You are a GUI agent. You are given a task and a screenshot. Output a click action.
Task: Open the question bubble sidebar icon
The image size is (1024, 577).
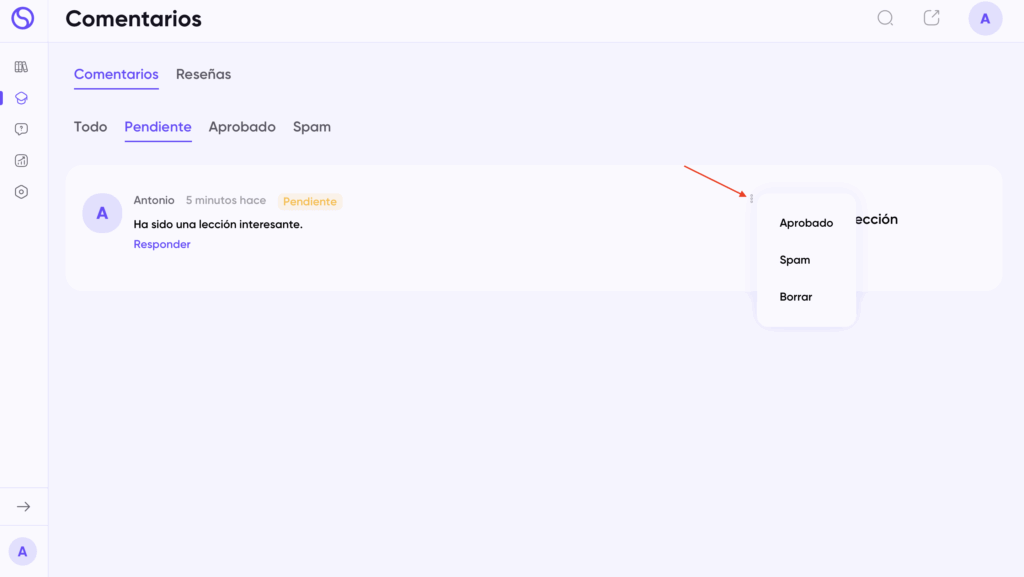coord(22,129)
